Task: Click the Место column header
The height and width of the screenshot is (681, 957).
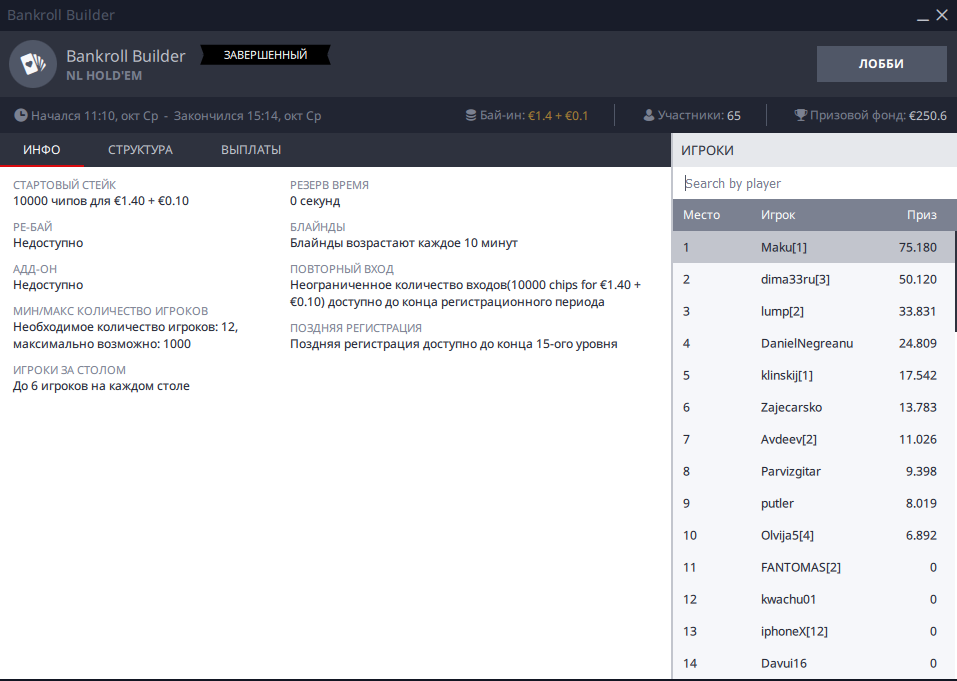Action: (701, 215)
